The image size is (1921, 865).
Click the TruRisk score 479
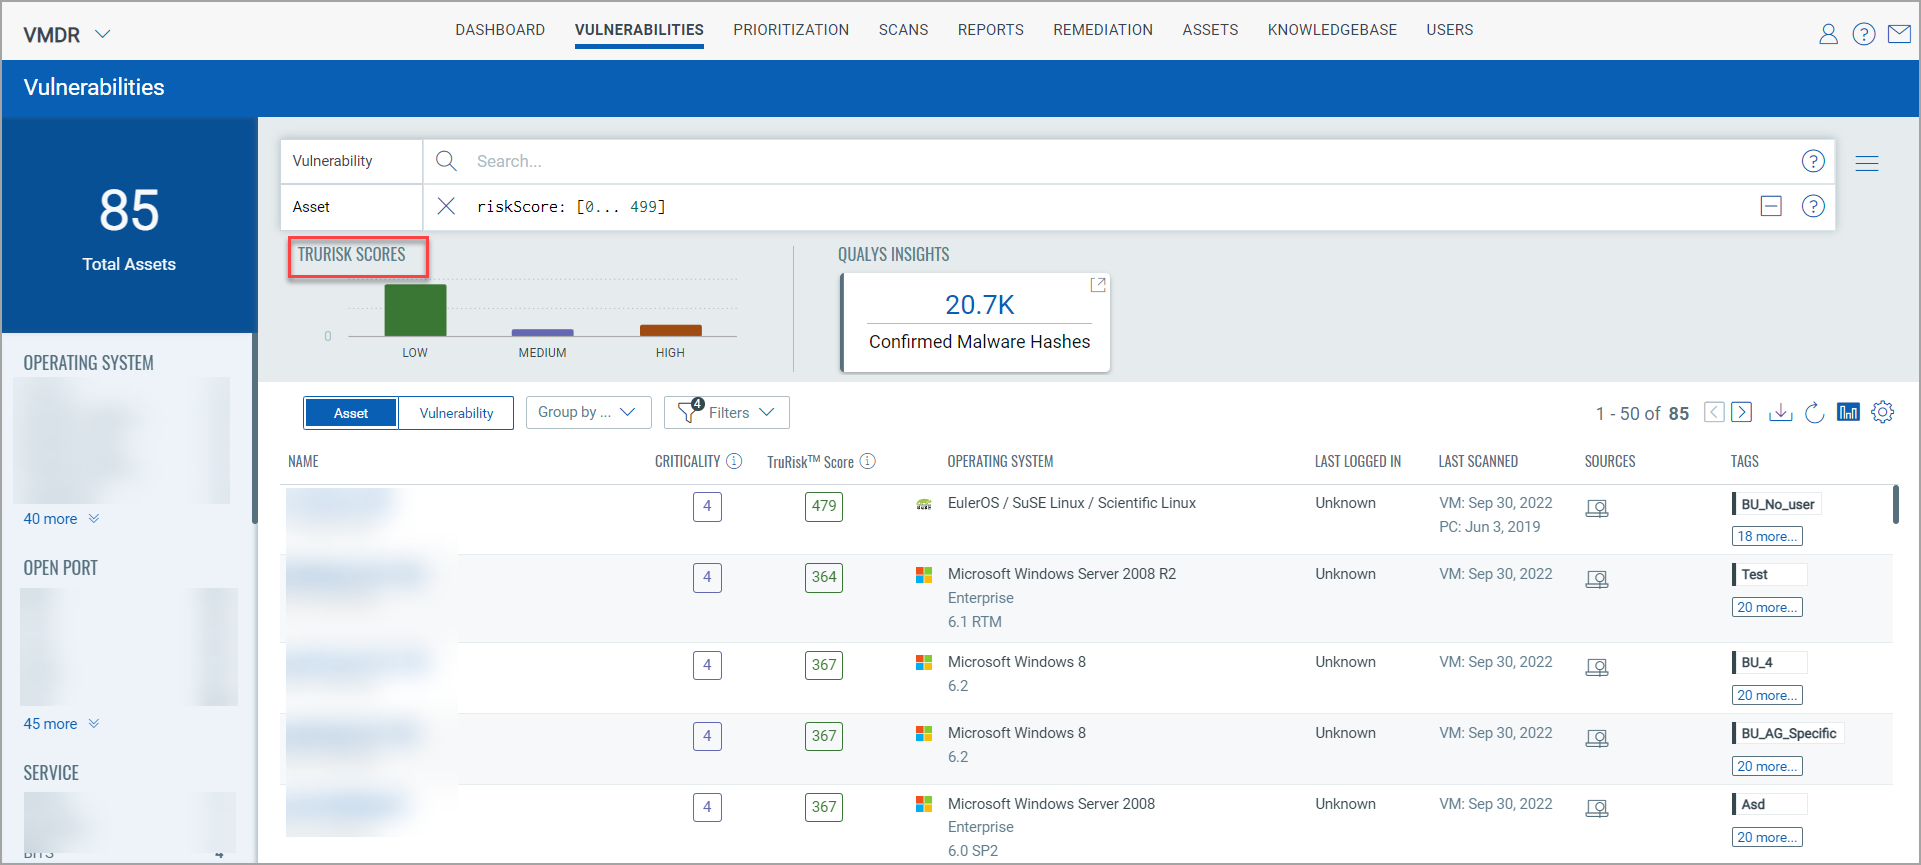pyautogui.click(x=824, y=506)
